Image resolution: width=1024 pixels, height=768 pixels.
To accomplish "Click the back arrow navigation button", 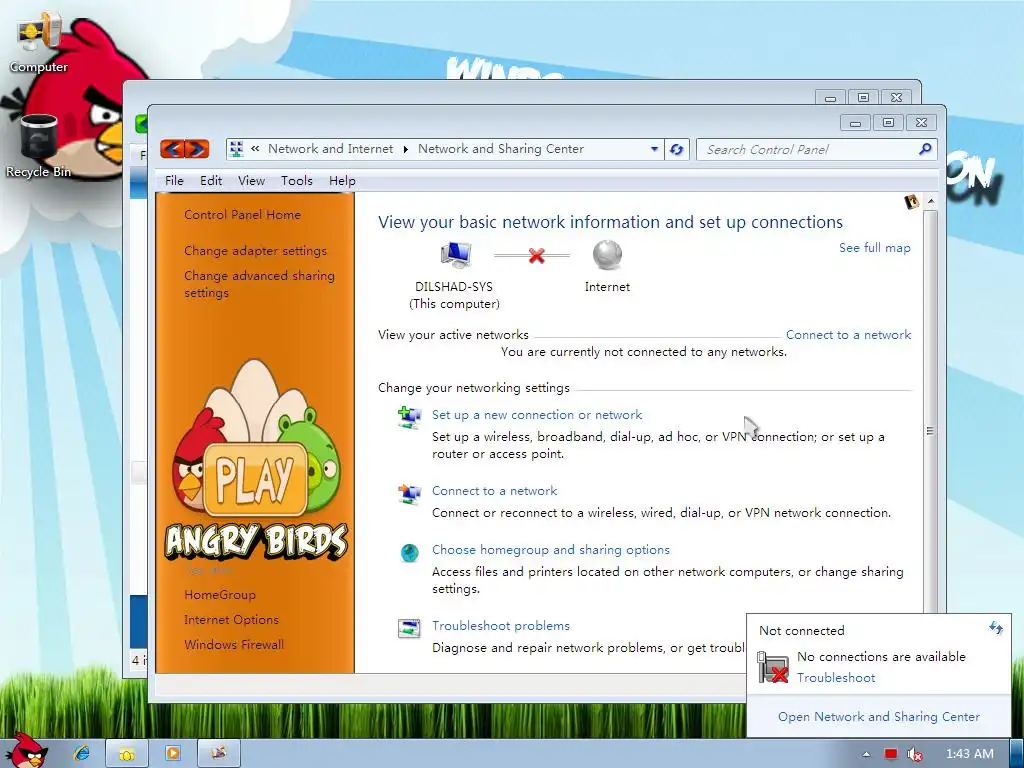I will coord(172,150).
